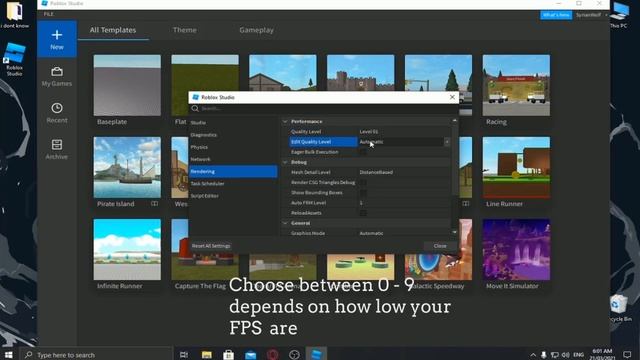This screenshot has width=640, height=360.
Task: Collapse the General section
Action: 285,223
